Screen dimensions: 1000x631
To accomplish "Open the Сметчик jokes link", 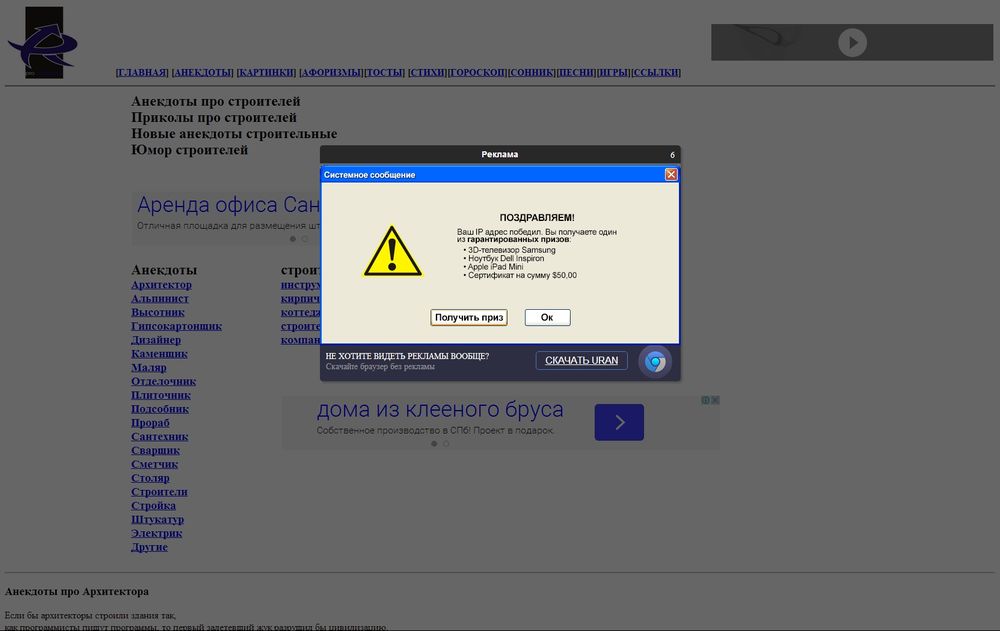I will pos(154,464).
